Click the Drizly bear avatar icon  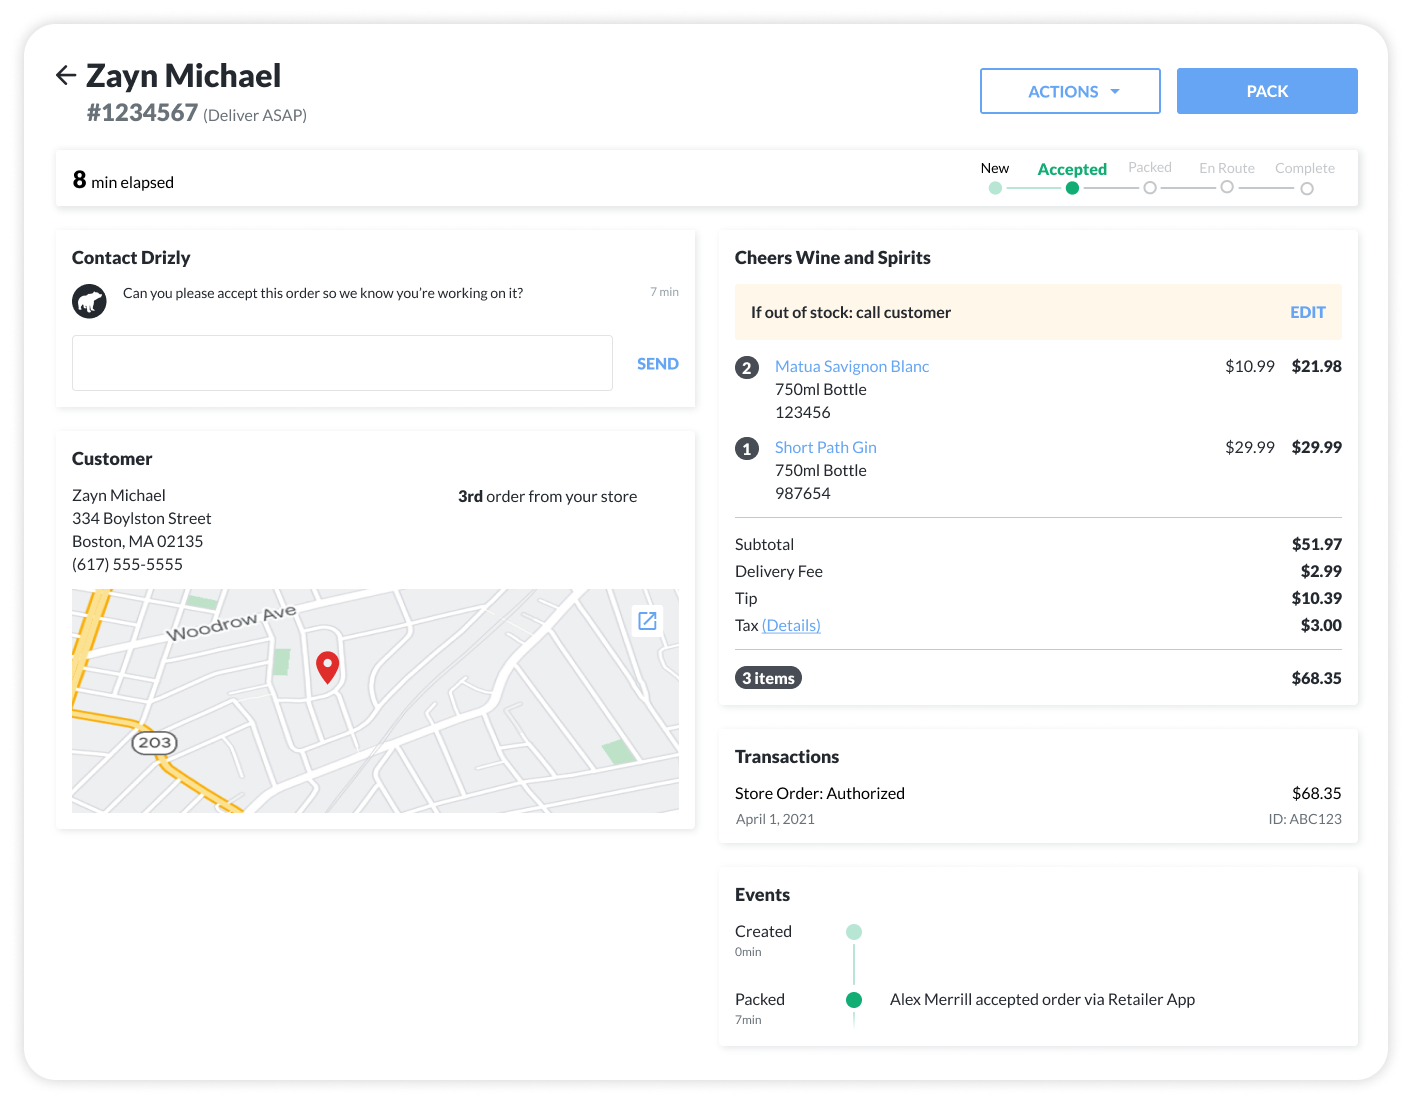pos(89,301)
